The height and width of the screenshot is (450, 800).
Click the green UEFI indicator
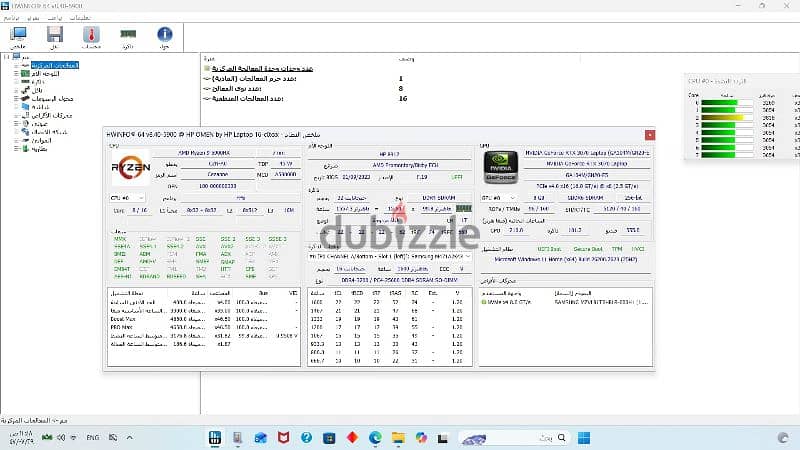click(x=457, y=177)
